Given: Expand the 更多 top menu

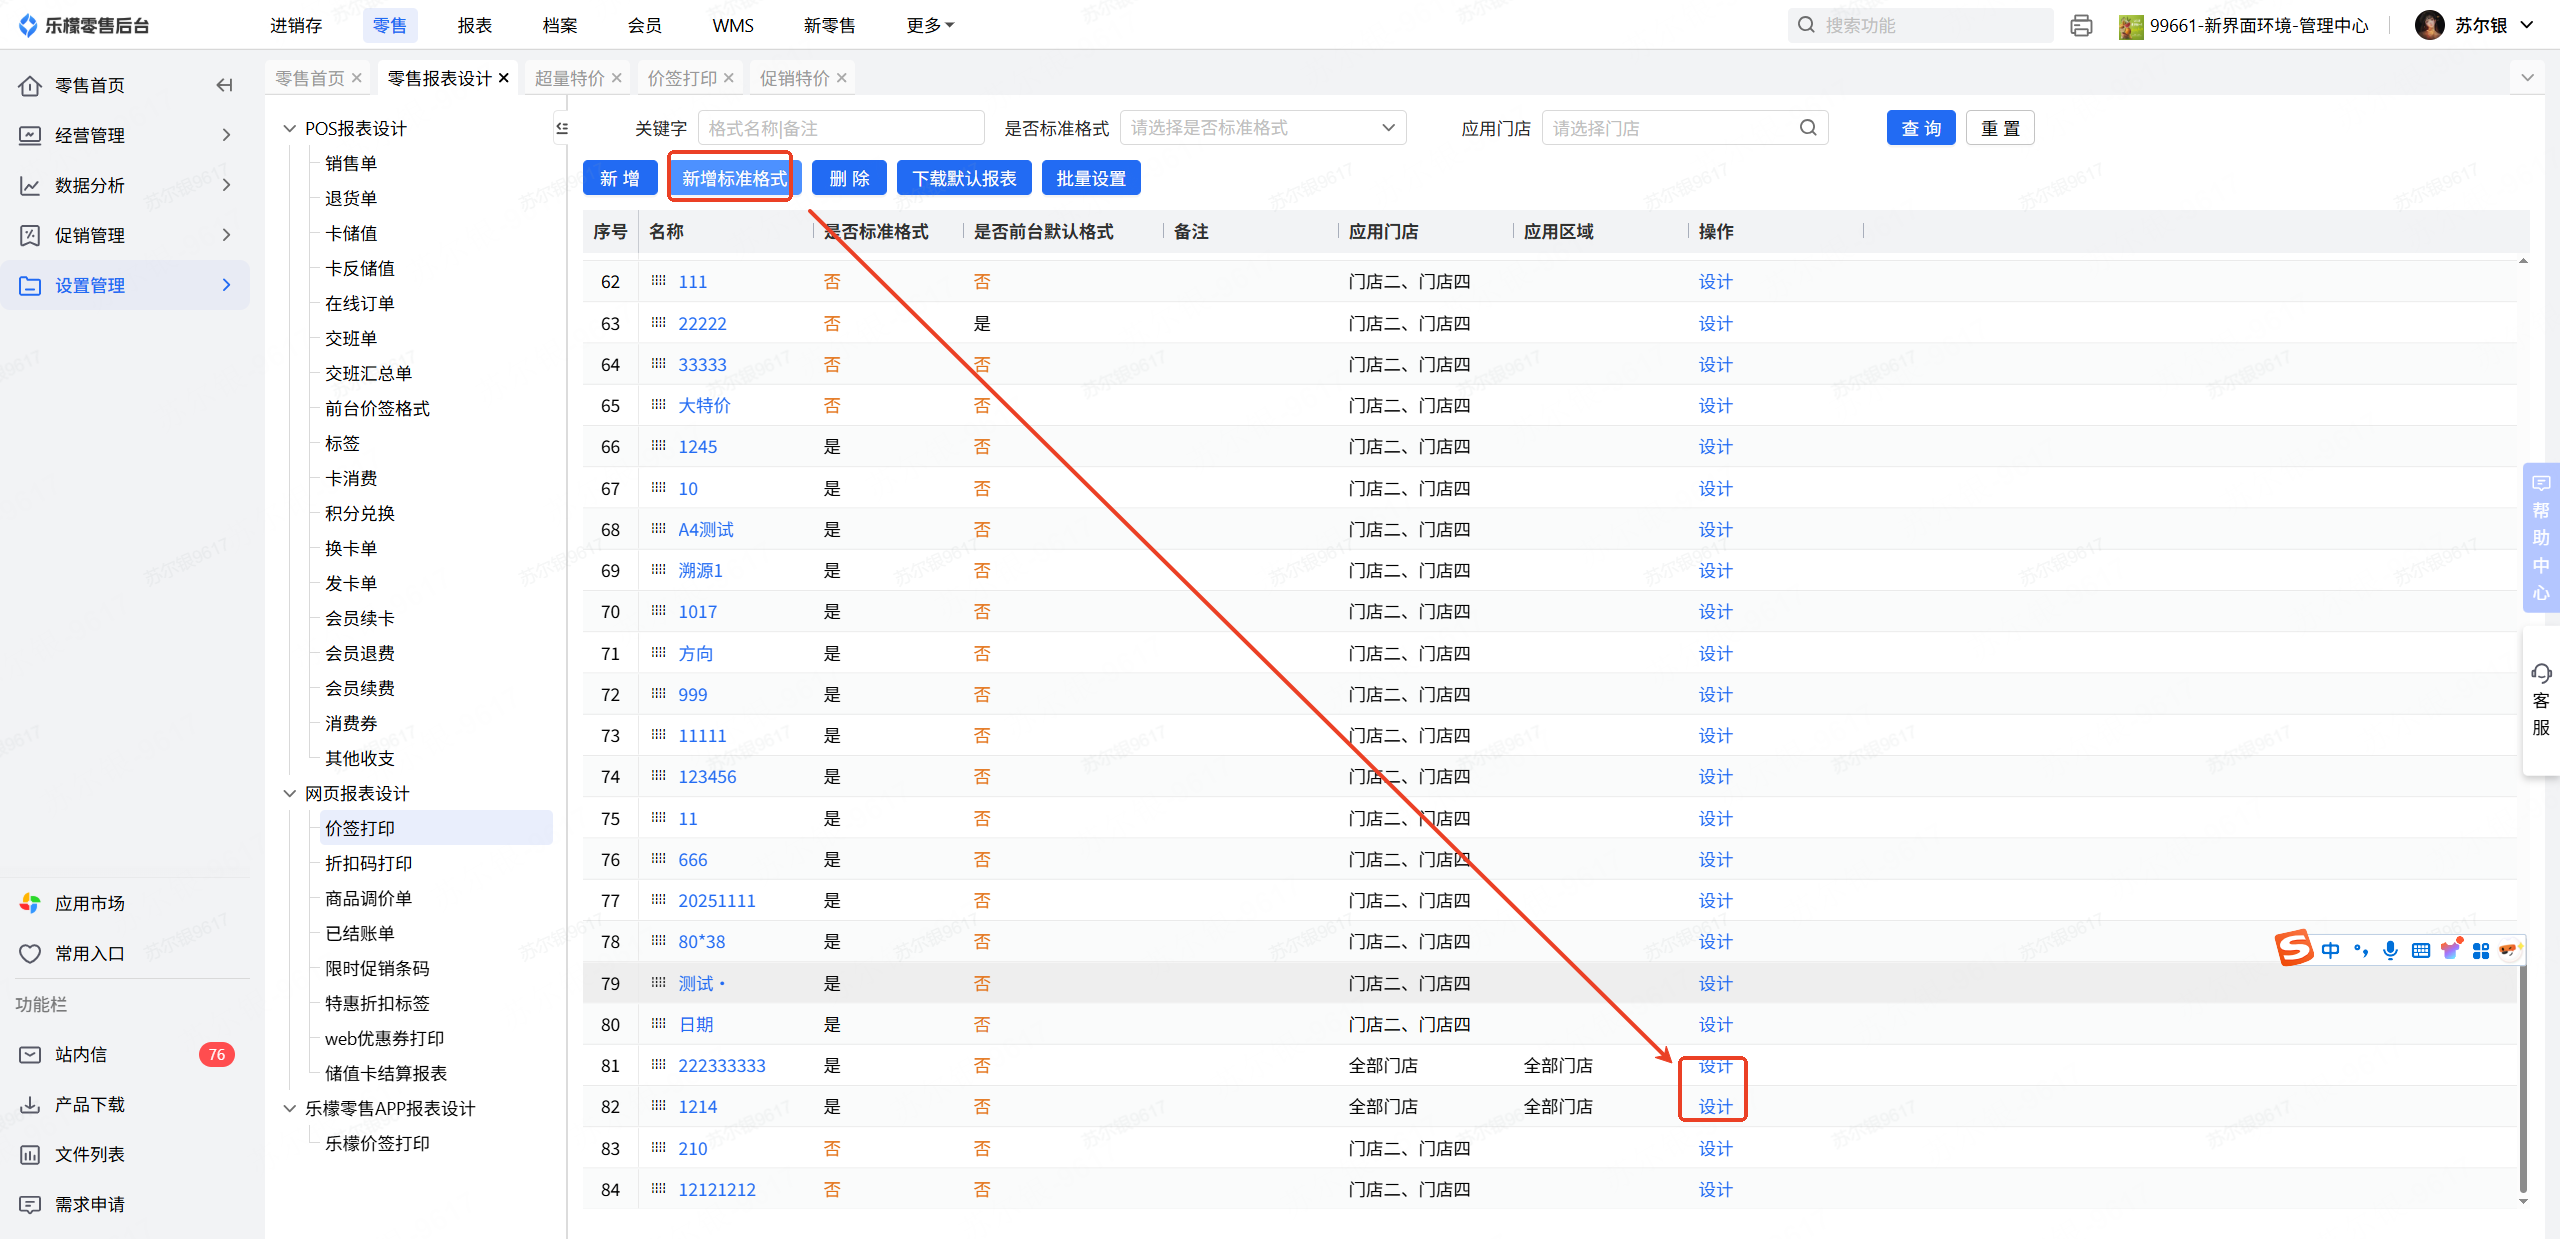Looking at the screenshot, I should tap(930, 25).
